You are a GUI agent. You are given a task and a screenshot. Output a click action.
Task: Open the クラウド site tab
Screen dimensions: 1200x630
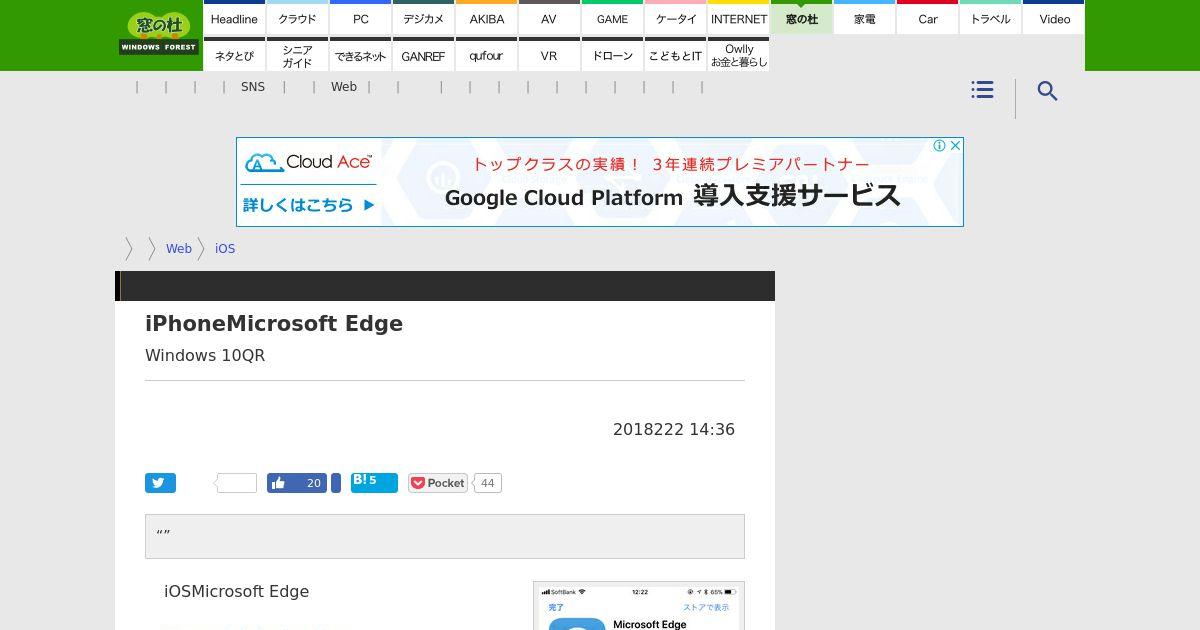point(297,17)
